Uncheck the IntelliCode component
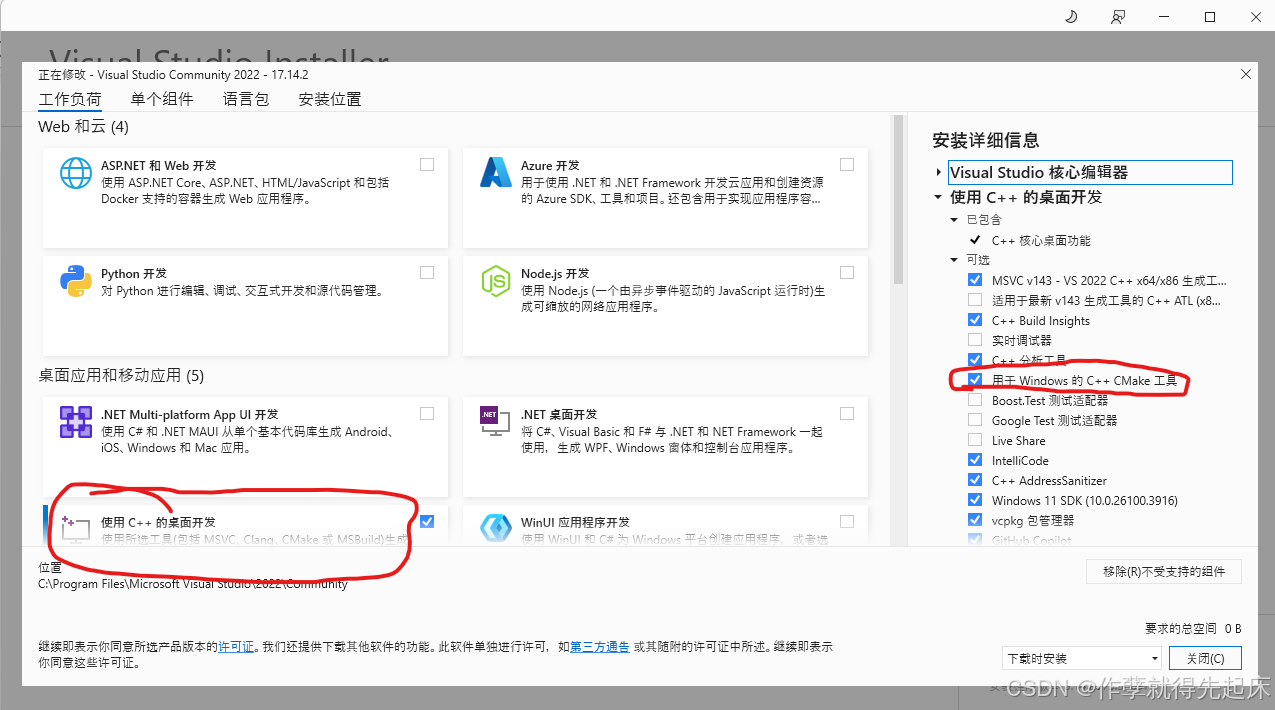The width and height of the screenshot is (1275, 710). click(x=975, y=460)
